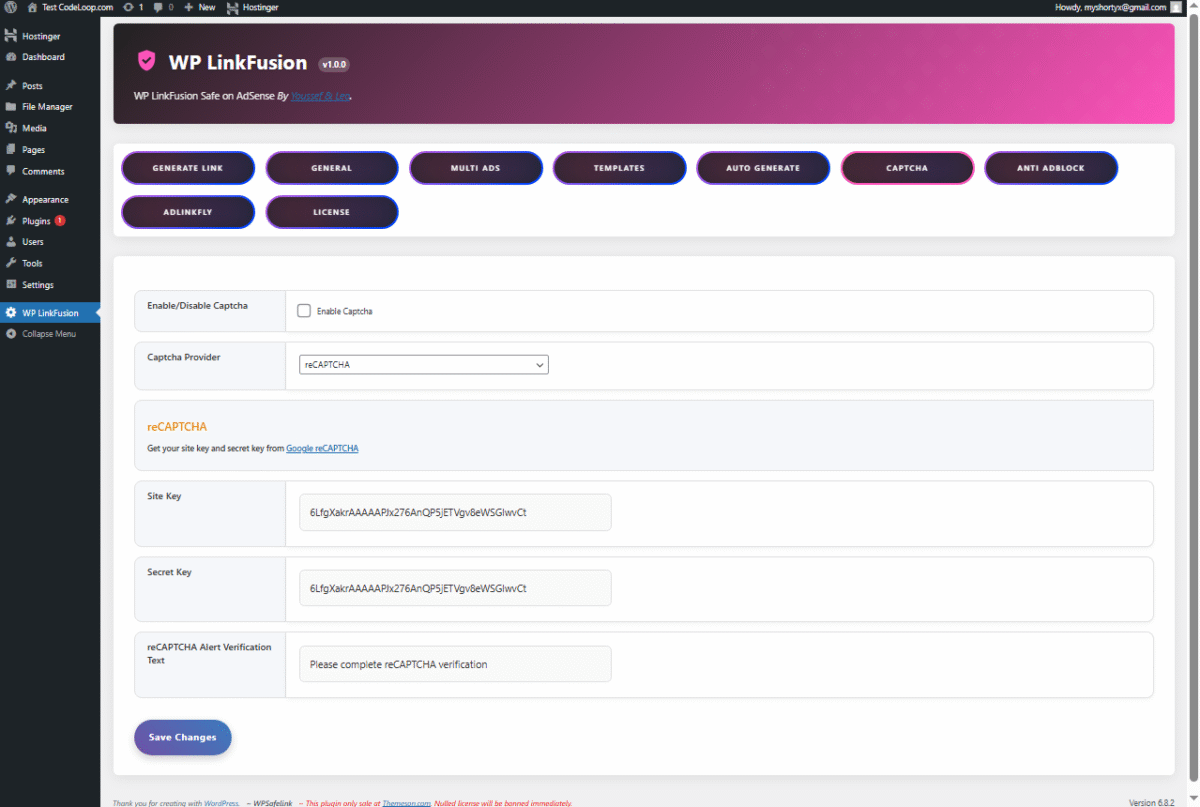Open Settings in the sidebar
The height and width of the screenshot is (807, 1200).
click(50, 285)
